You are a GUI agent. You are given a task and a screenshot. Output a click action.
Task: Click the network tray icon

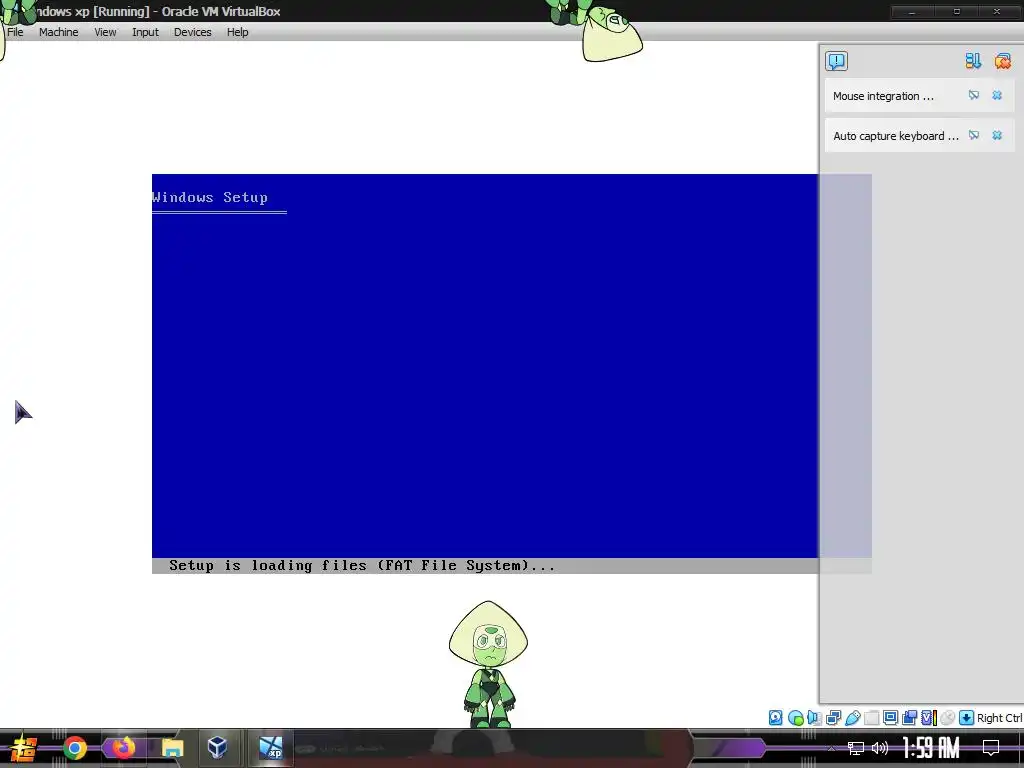[856, 748]
